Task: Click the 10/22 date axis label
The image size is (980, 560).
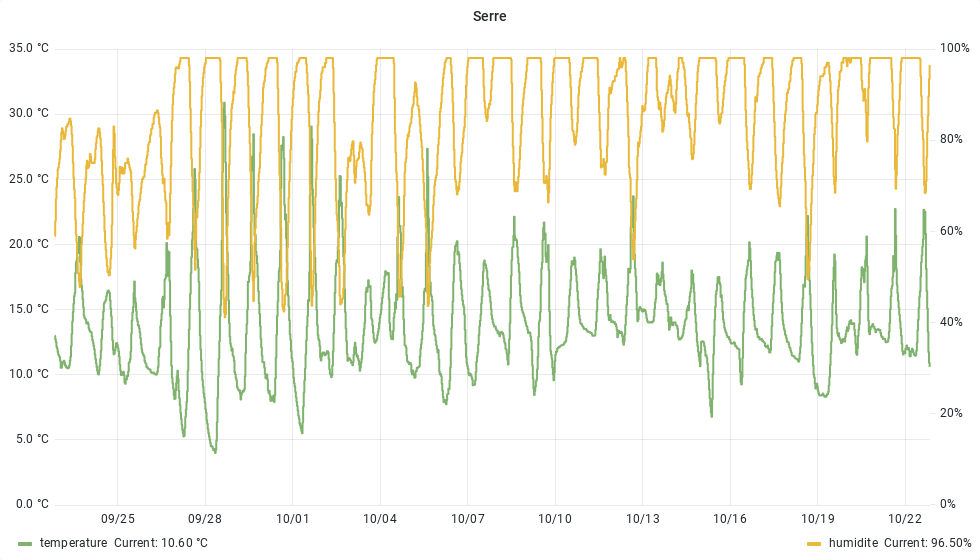Action: tap(905, 519)
